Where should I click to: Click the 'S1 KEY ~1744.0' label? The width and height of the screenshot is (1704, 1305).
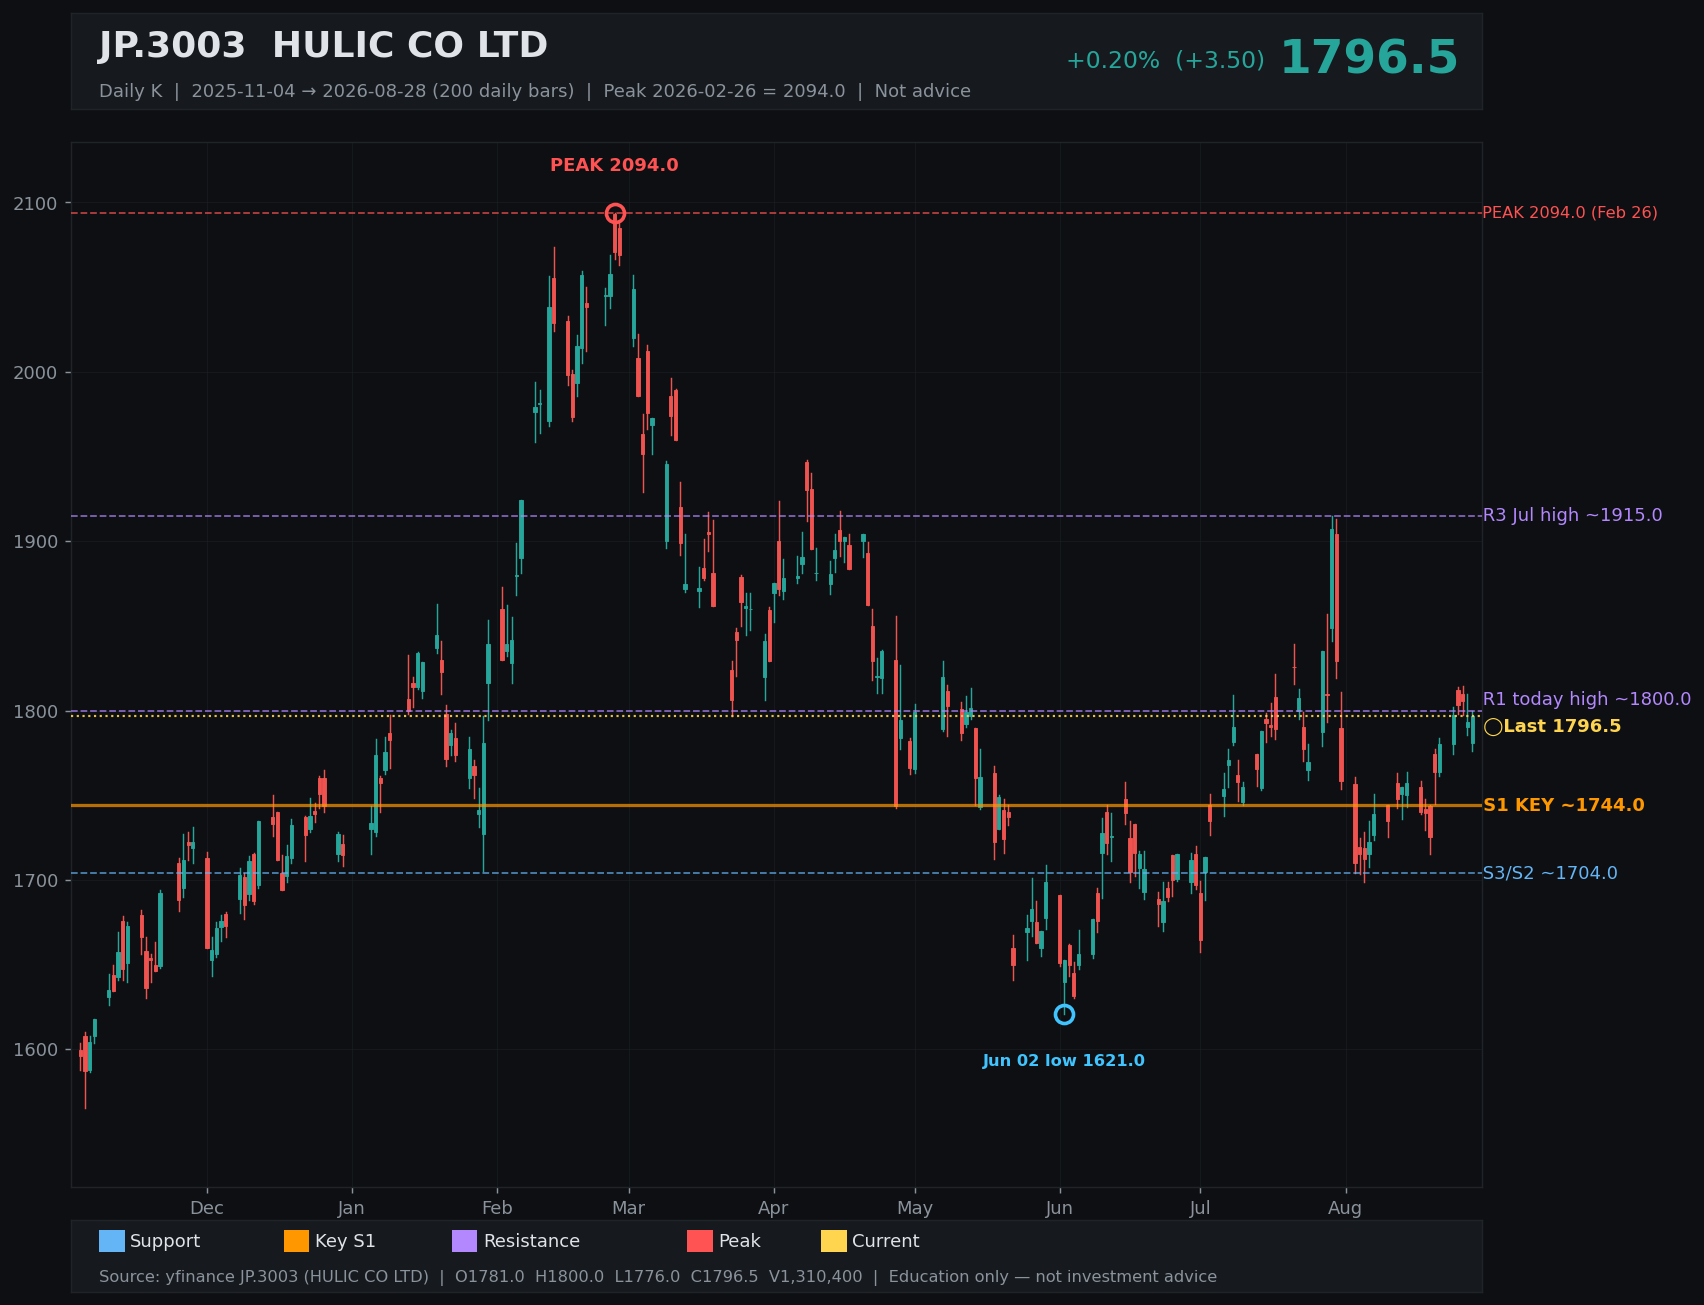1563,805
